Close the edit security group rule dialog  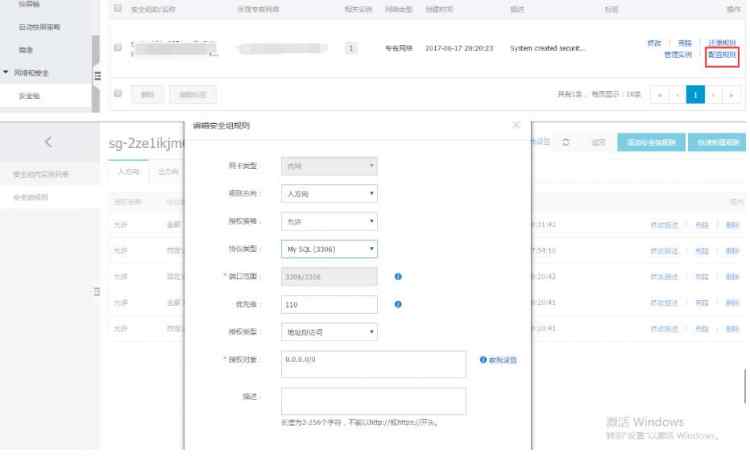pyautogui.click(x=516, y=125)
